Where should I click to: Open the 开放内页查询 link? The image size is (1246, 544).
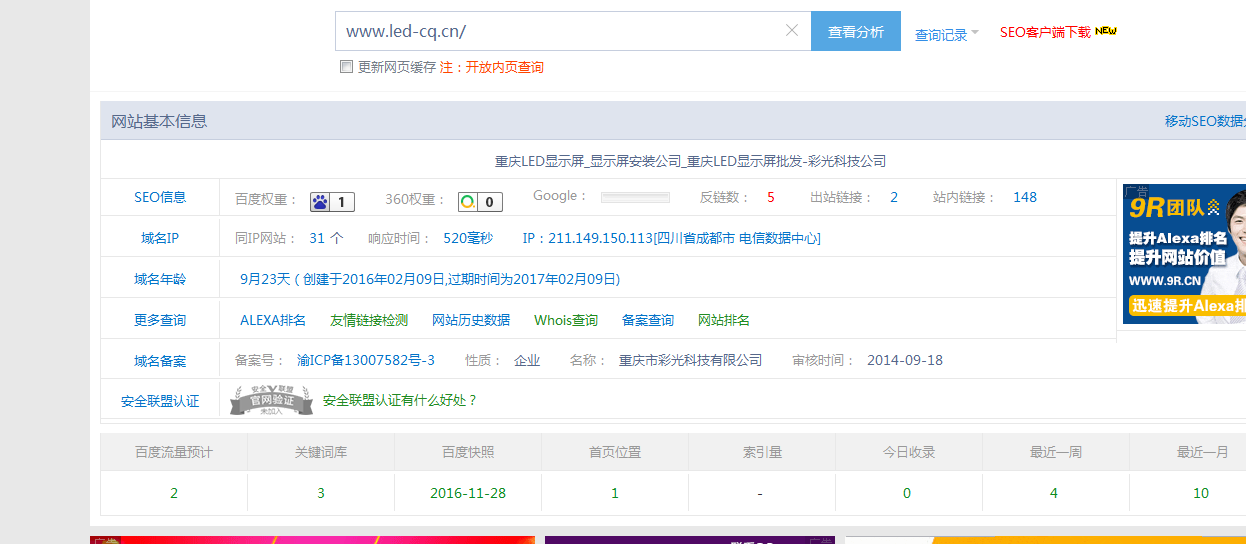pyautogui.click(x=504, y=67)
